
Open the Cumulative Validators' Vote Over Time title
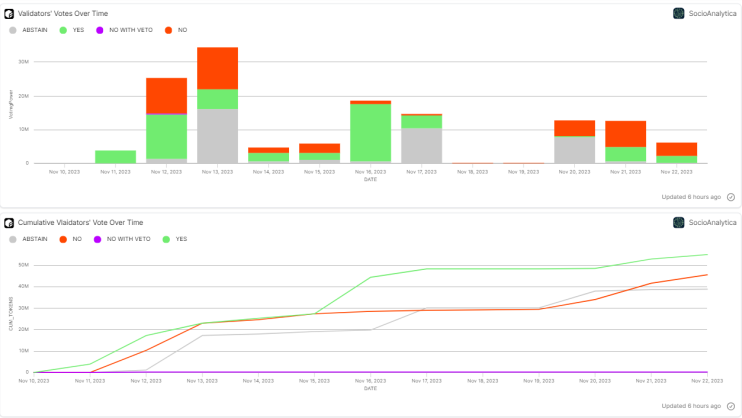pos(80,222)
